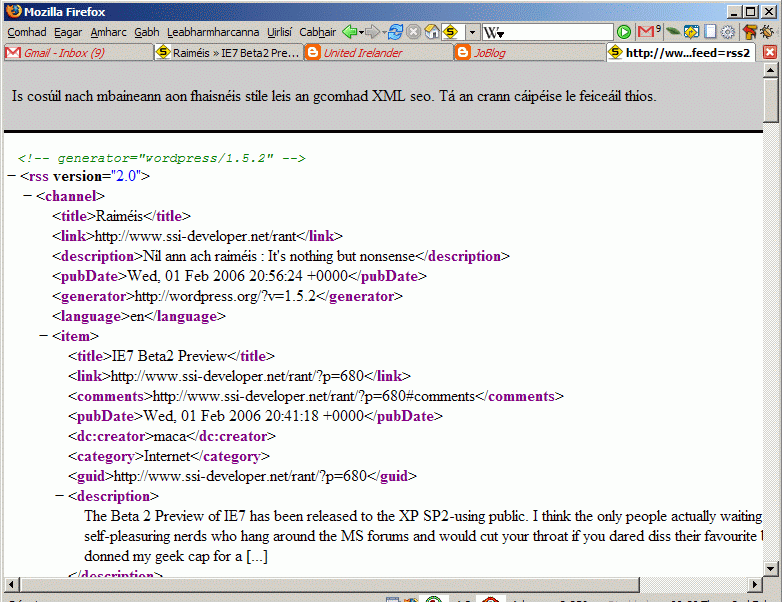Image resolution: width=782 pixels, height=602 pixels.
Task: Click the guid URL ?p=680 text
Action: [x=240, y=476]
